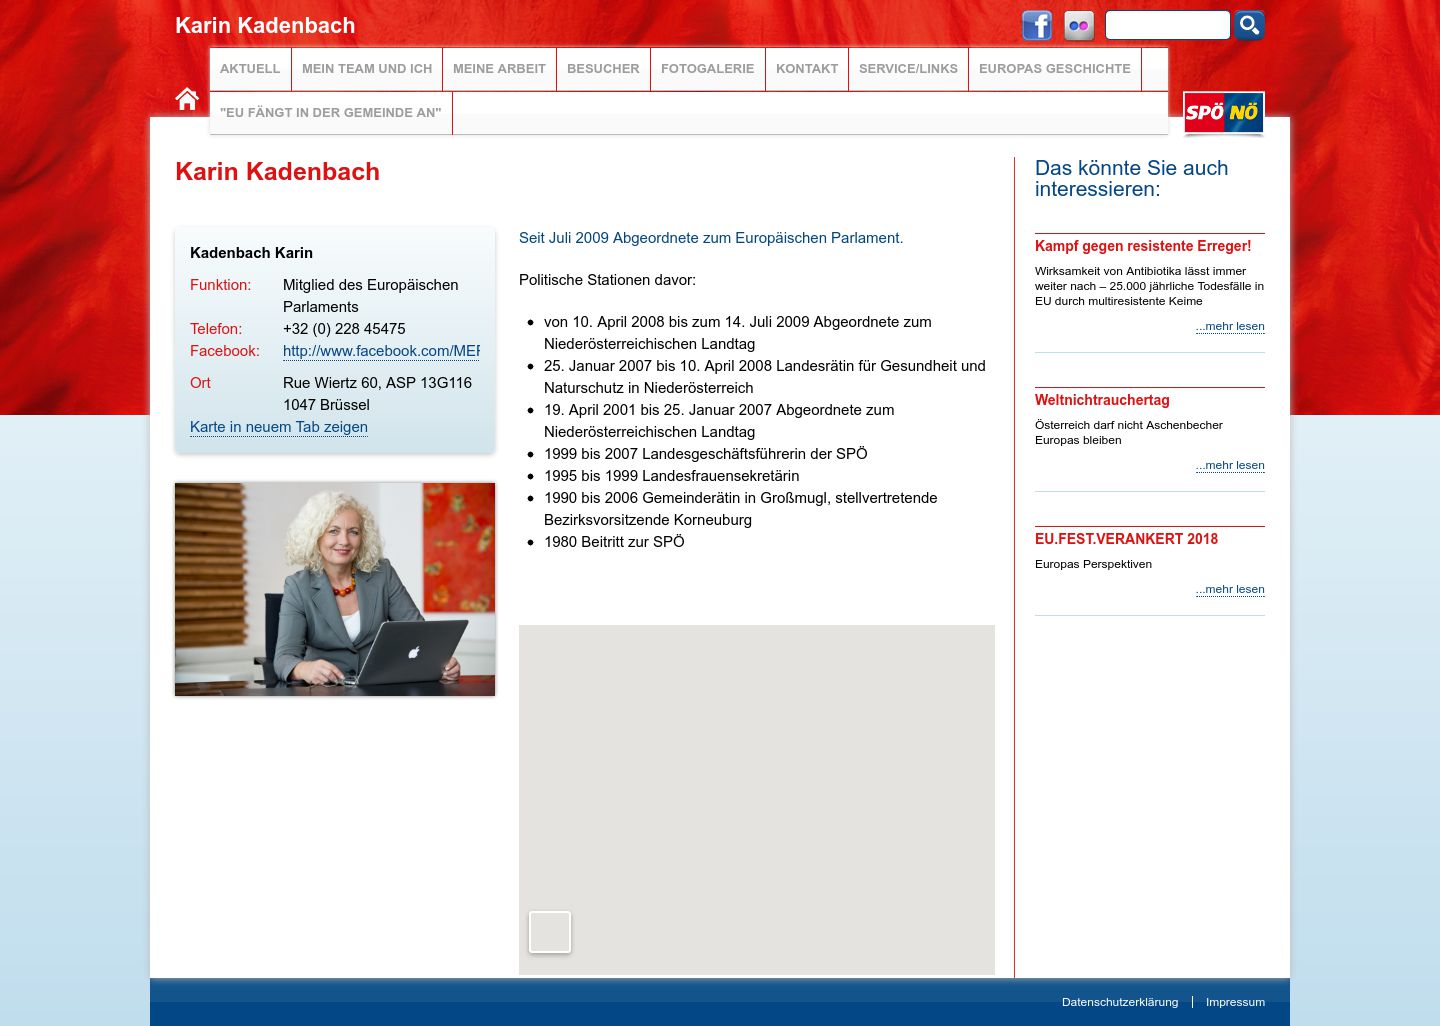Click 'Karte in neuem Tab zeigen' link

[x=279, y=427]
